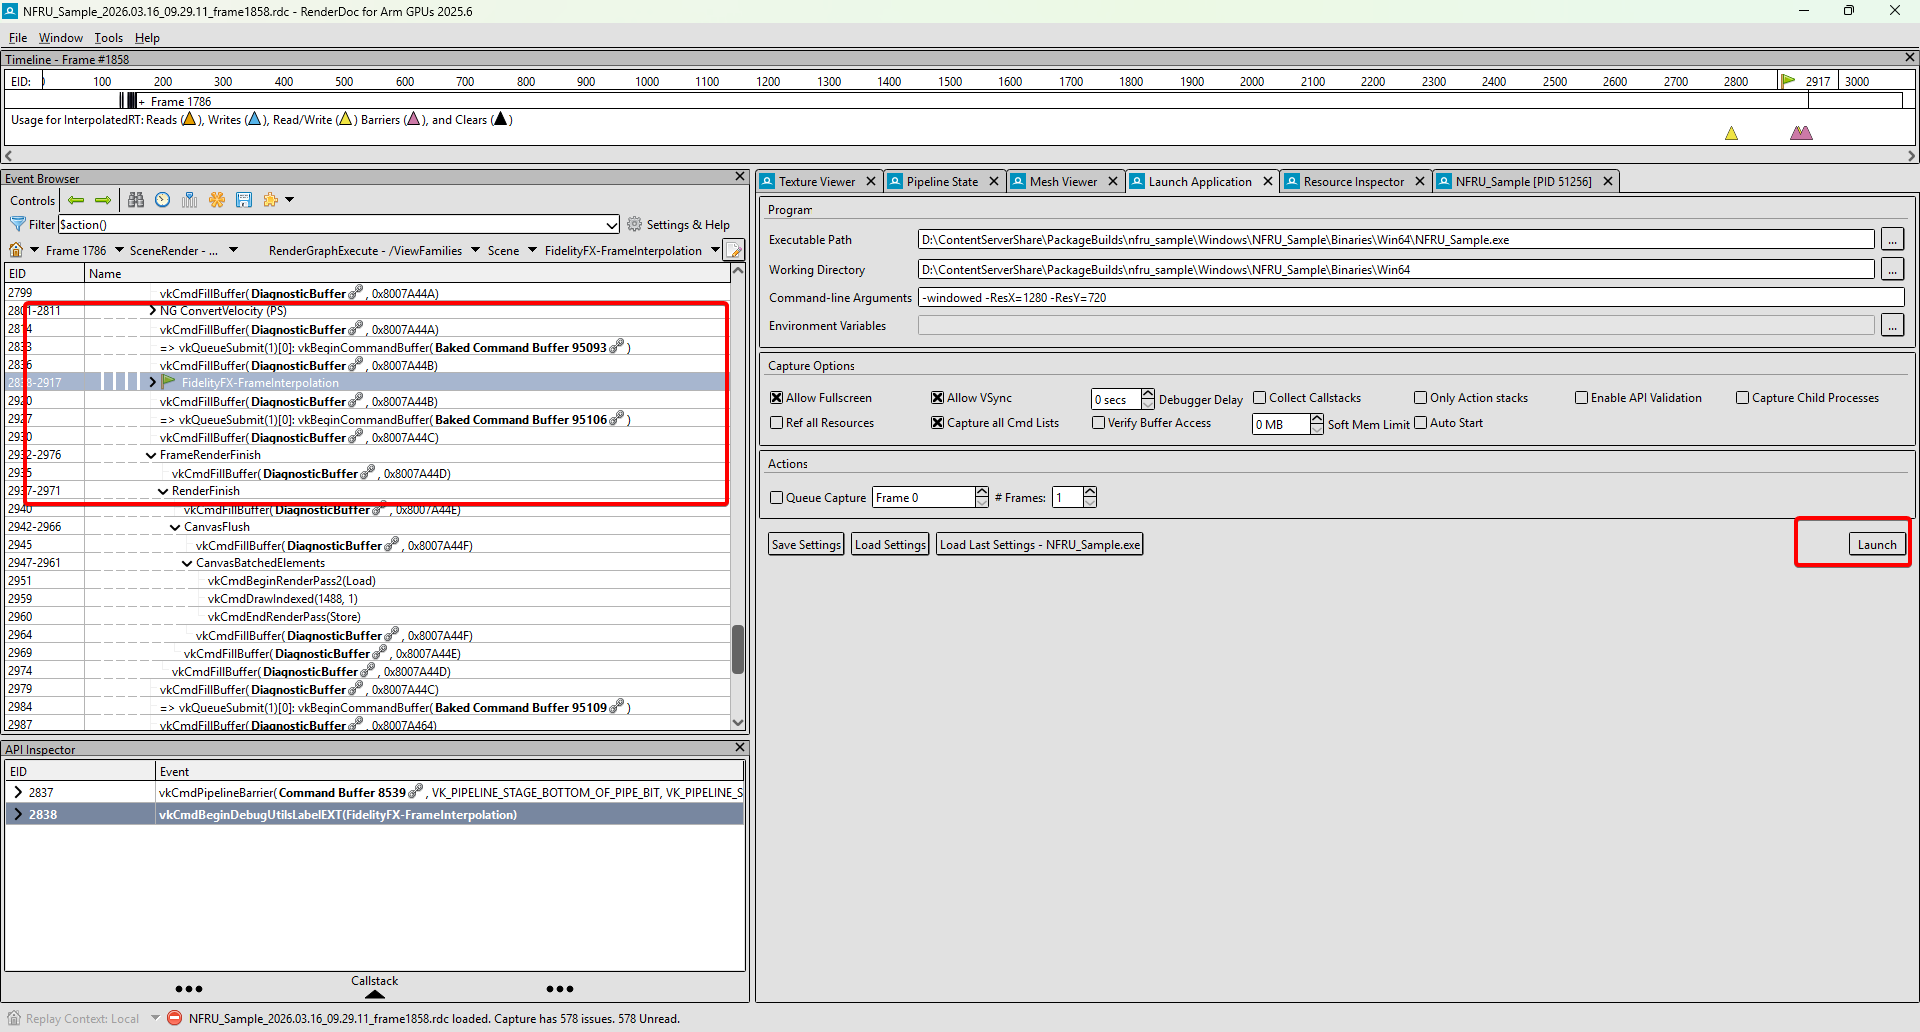Click the action duration chart icon
This screenshot has height=1032, width=1920.
coord(190,200)
